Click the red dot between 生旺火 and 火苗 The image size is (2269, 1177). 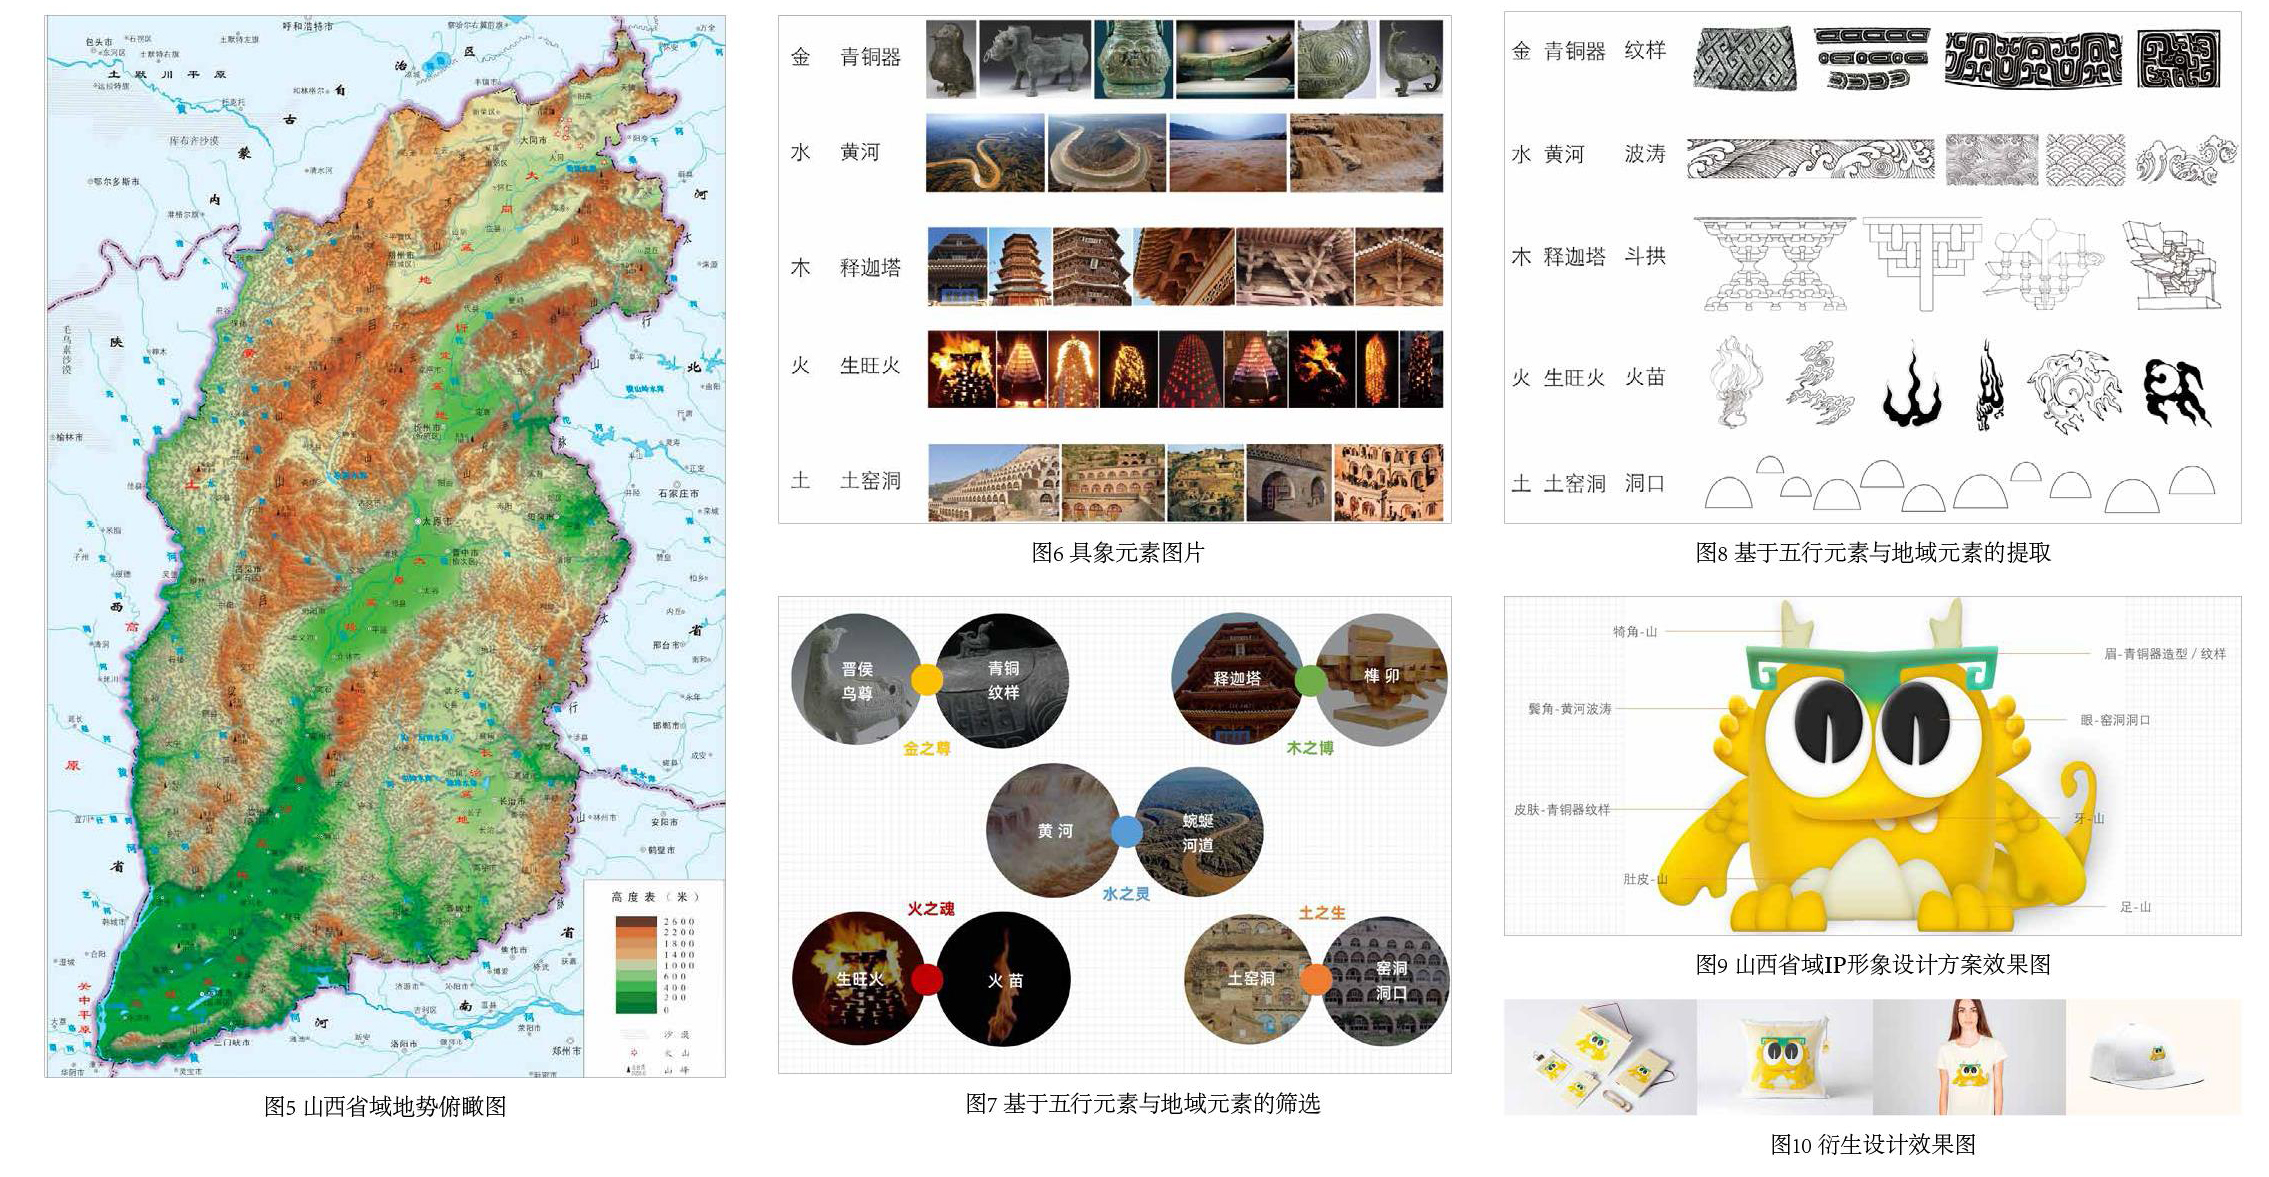927,979
